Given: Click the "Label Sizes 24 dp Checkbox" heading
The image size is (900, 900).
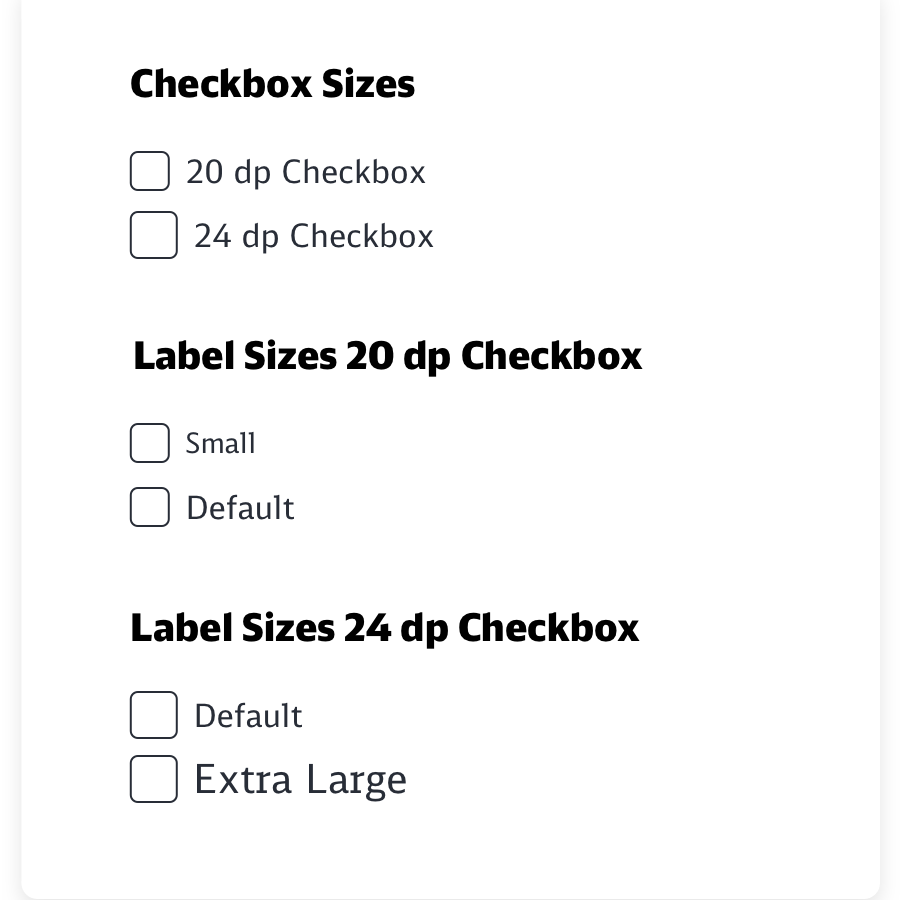Looking at the screenshot, I should pyautogui.click(x=384, y=628).
